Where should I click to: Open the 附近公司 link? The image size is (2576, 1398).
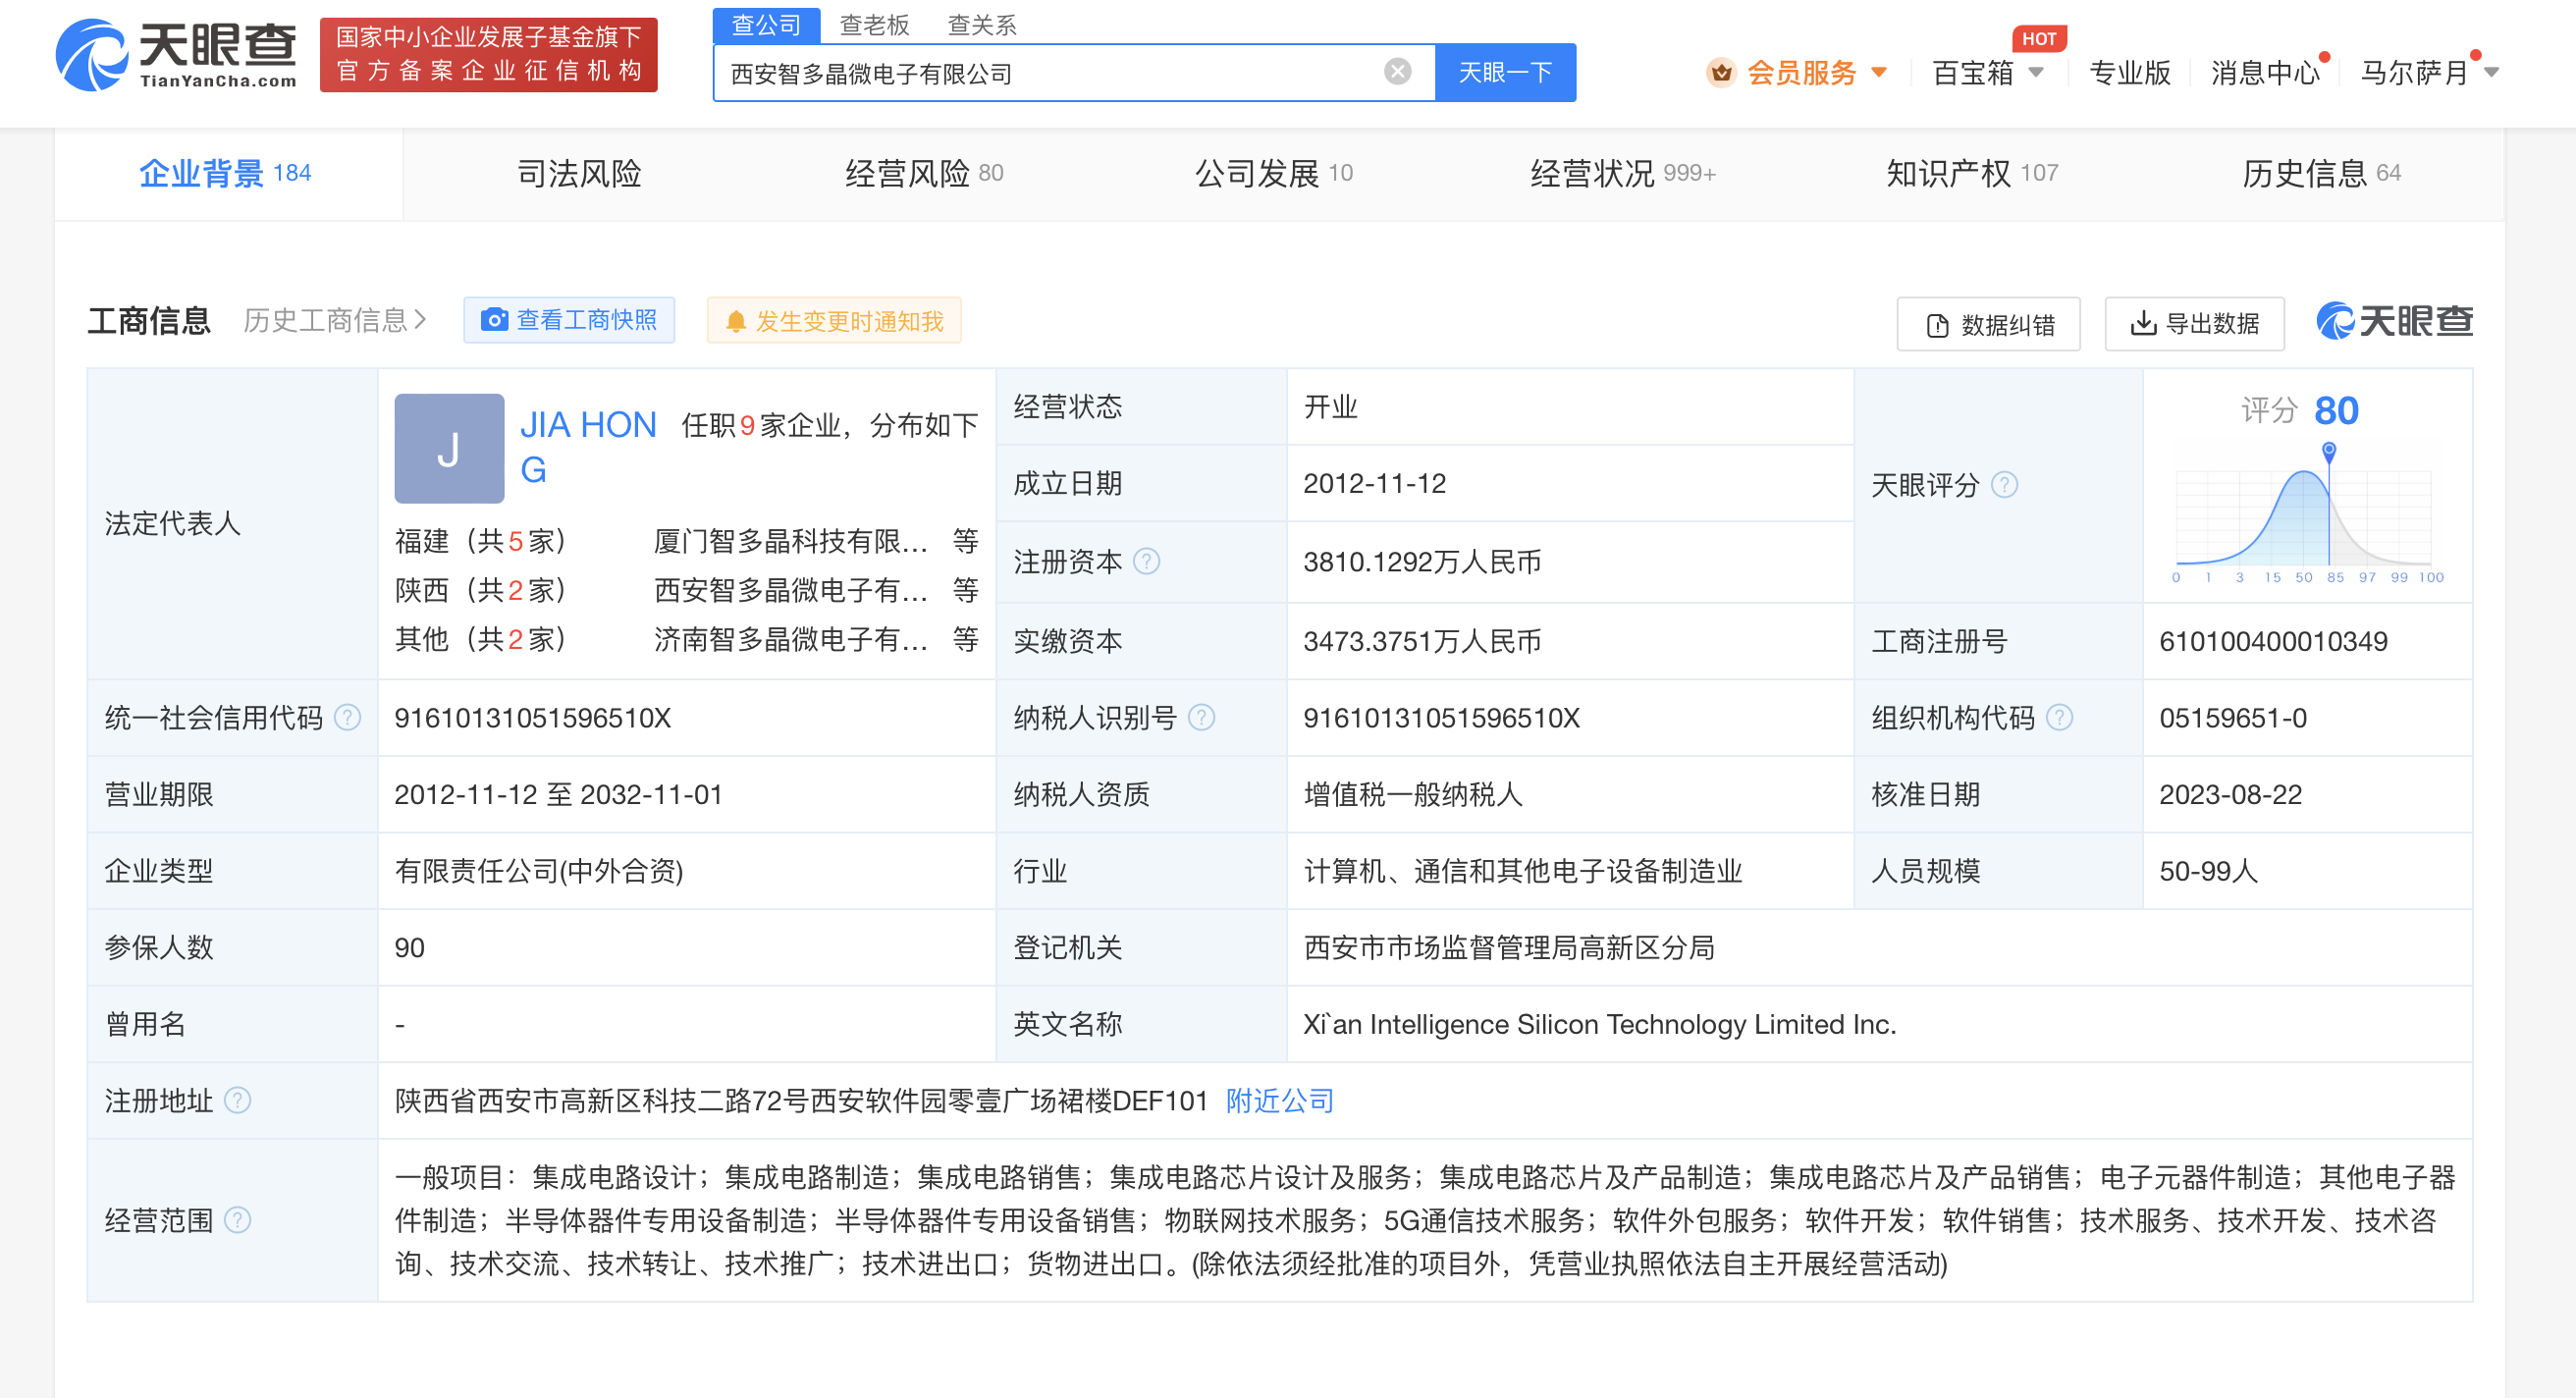point(1279,1100)
